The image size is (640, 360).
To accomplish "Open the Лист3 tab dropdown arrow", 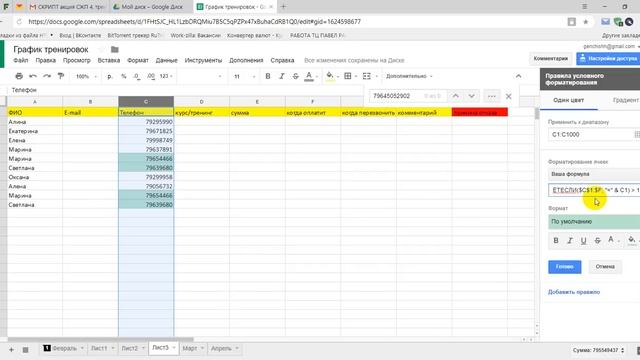I will (x=174, y=348).
